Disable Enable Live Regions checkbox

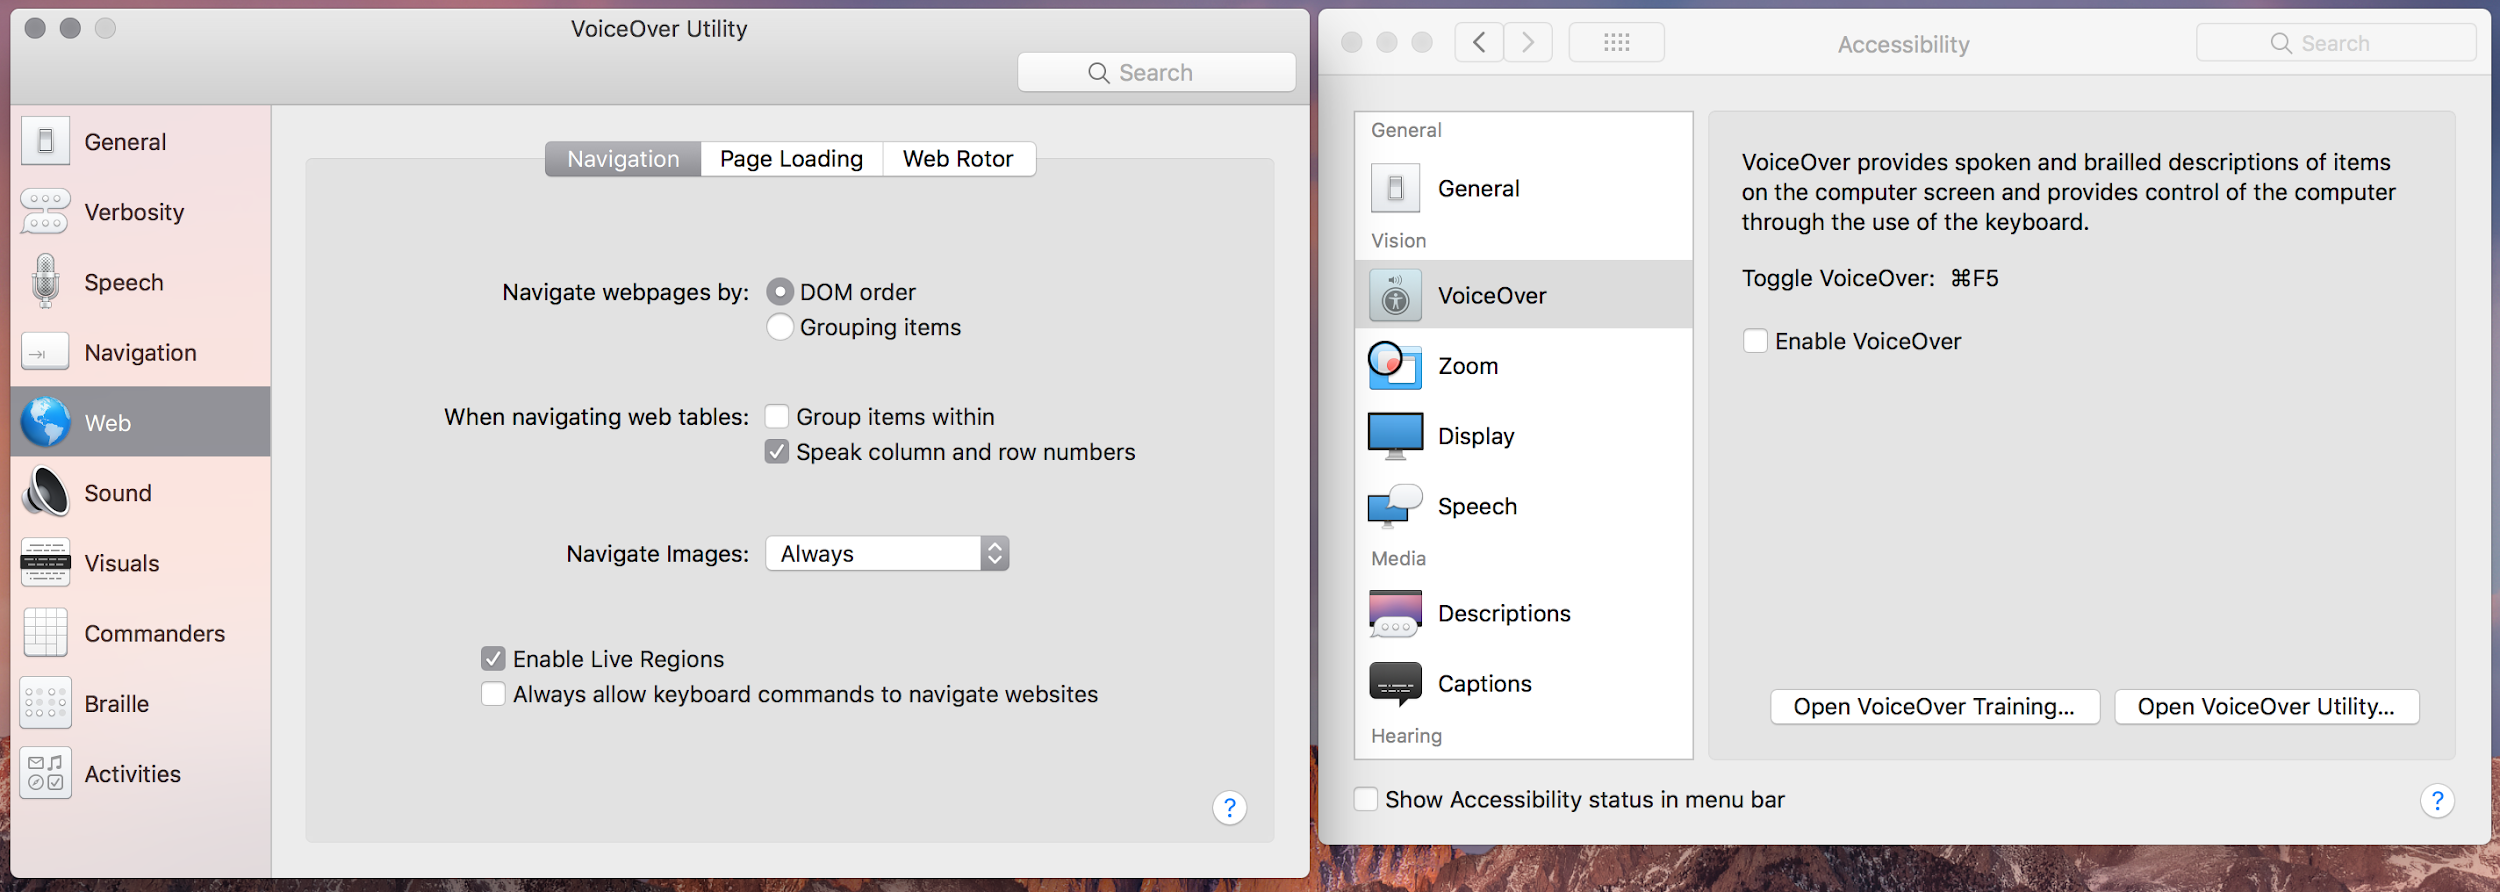[493, 658]
